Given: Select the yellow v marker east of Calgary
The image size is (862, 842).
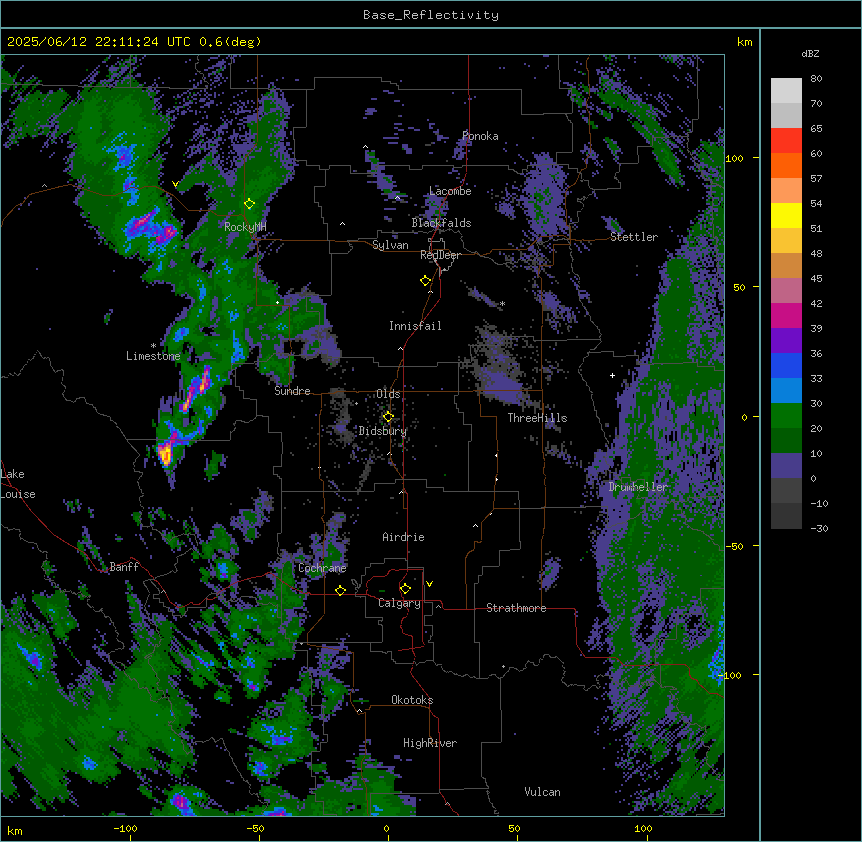Looking at the screenshot, I should pyautogui.click(x=429, y=584).
